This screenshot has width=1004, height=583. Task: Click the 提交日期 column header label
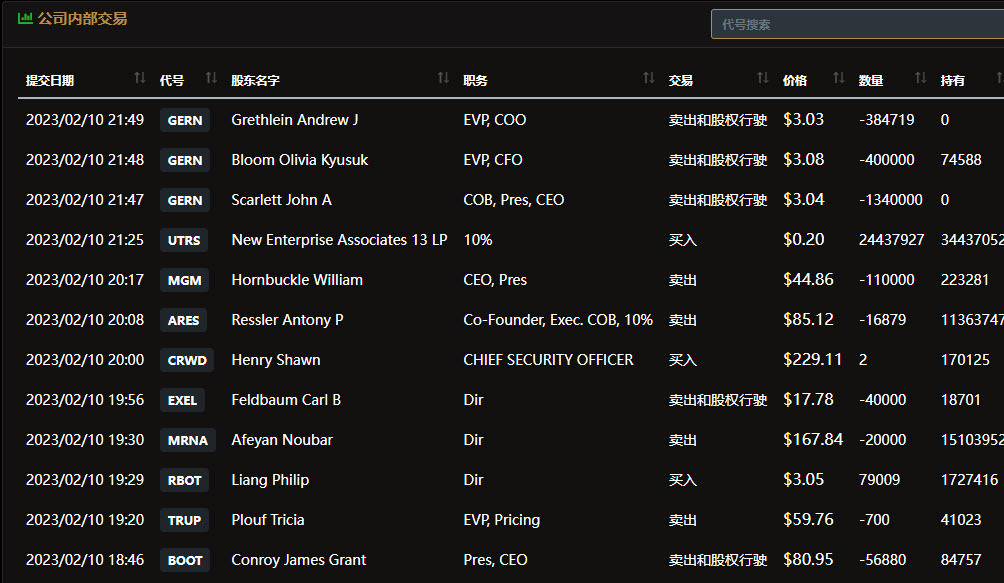[50, 80]
